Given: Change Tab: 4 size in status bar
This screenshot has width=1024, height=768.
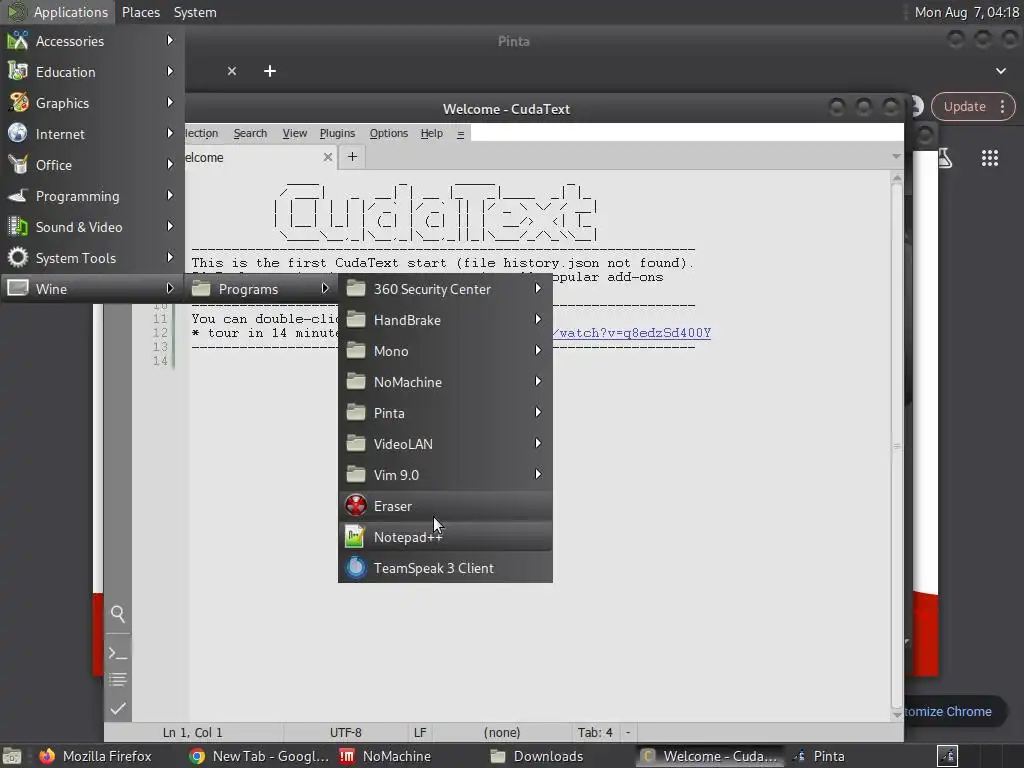Looking at the screenshot, I should (x=595, y=733).
